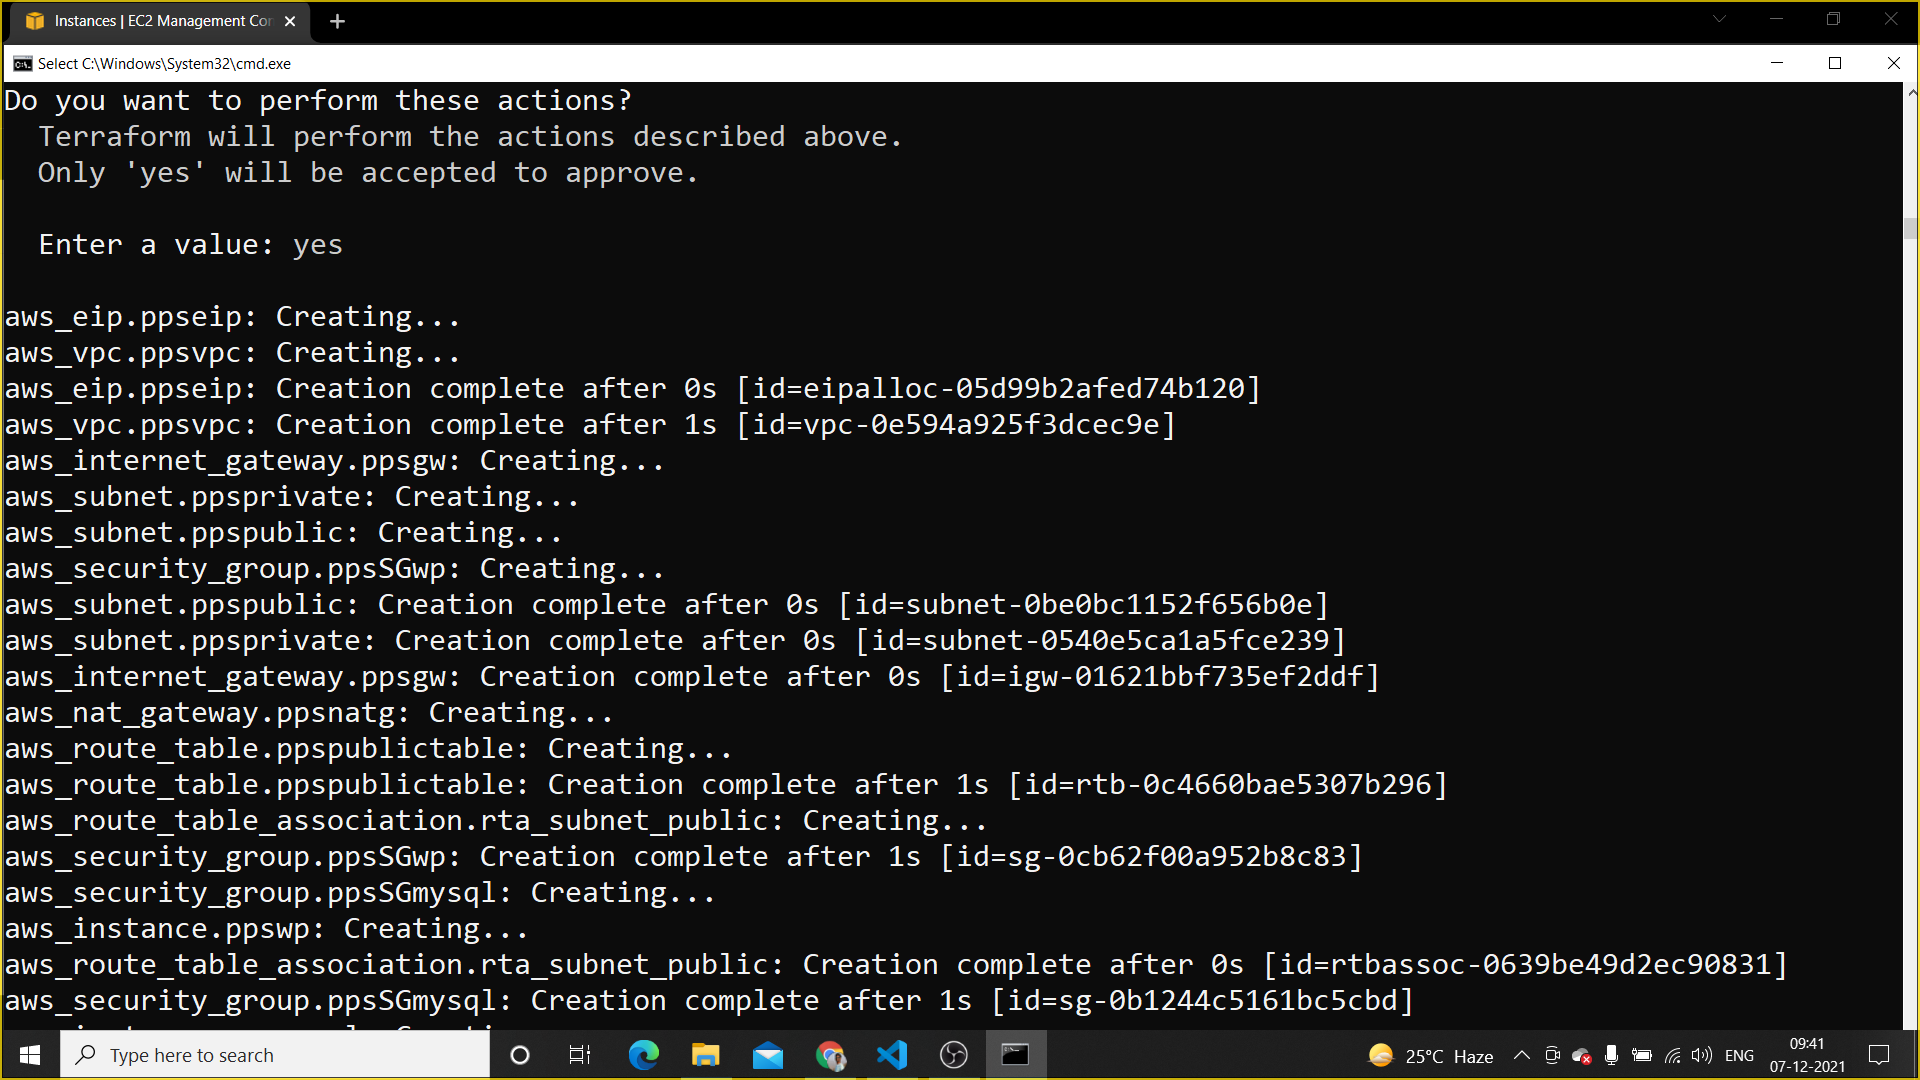Open Microsoft Edge from taskbar
Screen dimensions: 1920x1080
click(643, 1055)
